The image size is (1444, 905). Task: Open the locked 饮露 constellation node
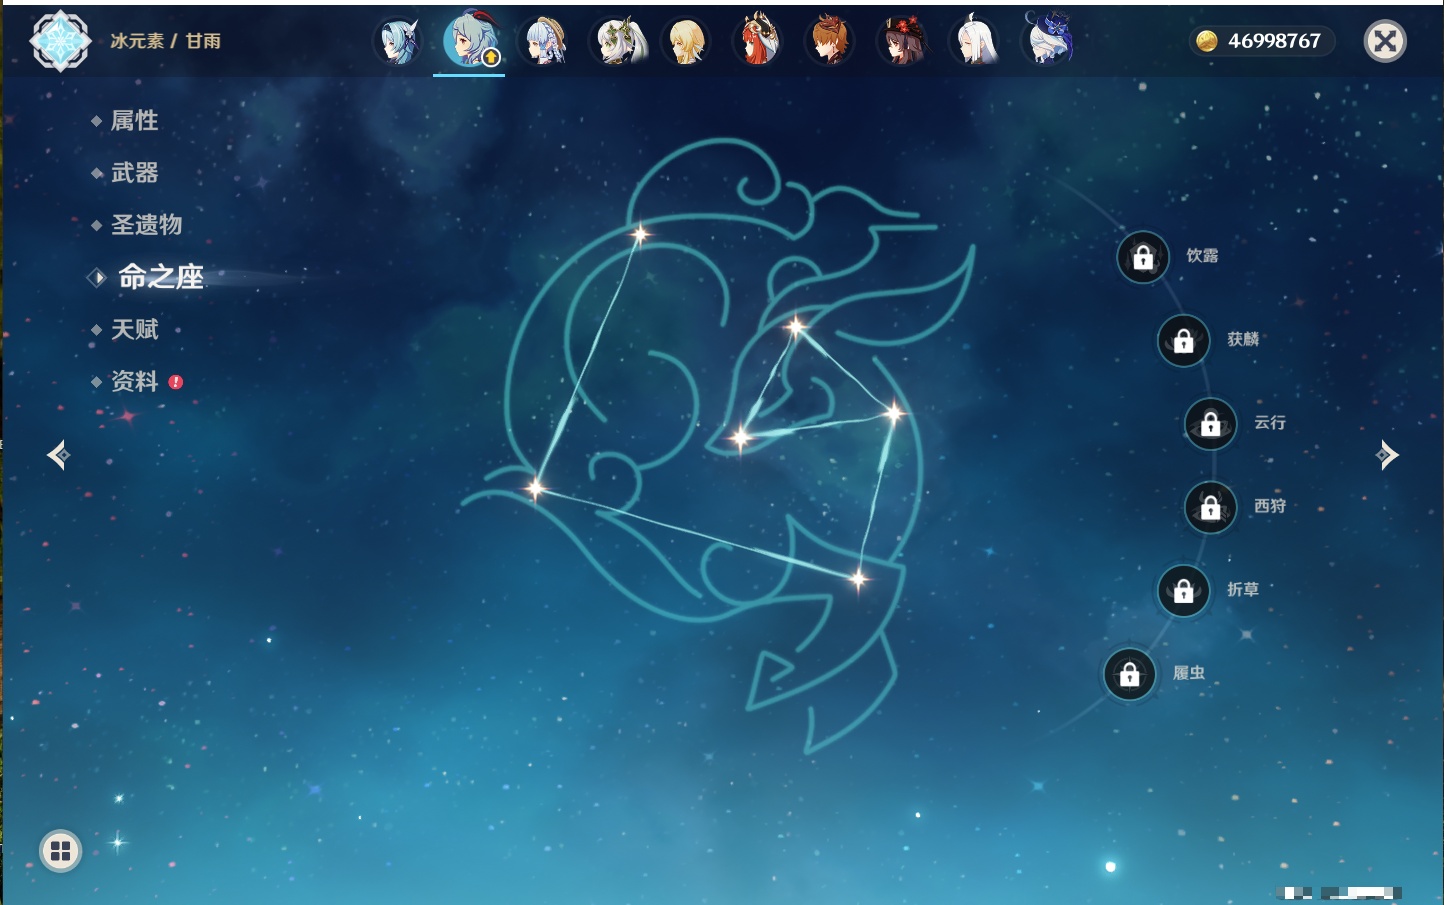pyautogui.click(x=1143, y=257)
